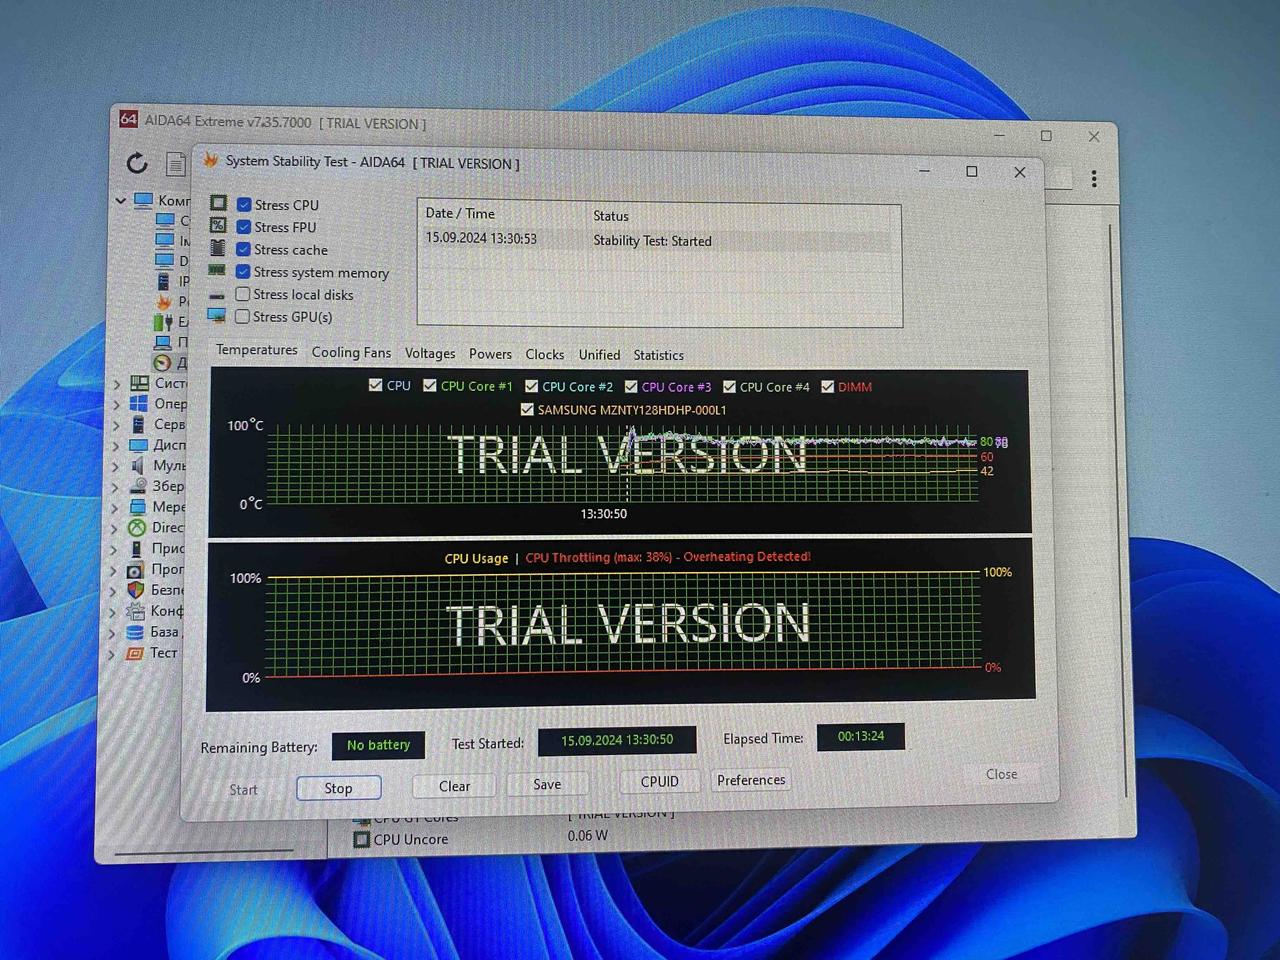
Task: Stop the stability test with Stop button
Action: 338,788
